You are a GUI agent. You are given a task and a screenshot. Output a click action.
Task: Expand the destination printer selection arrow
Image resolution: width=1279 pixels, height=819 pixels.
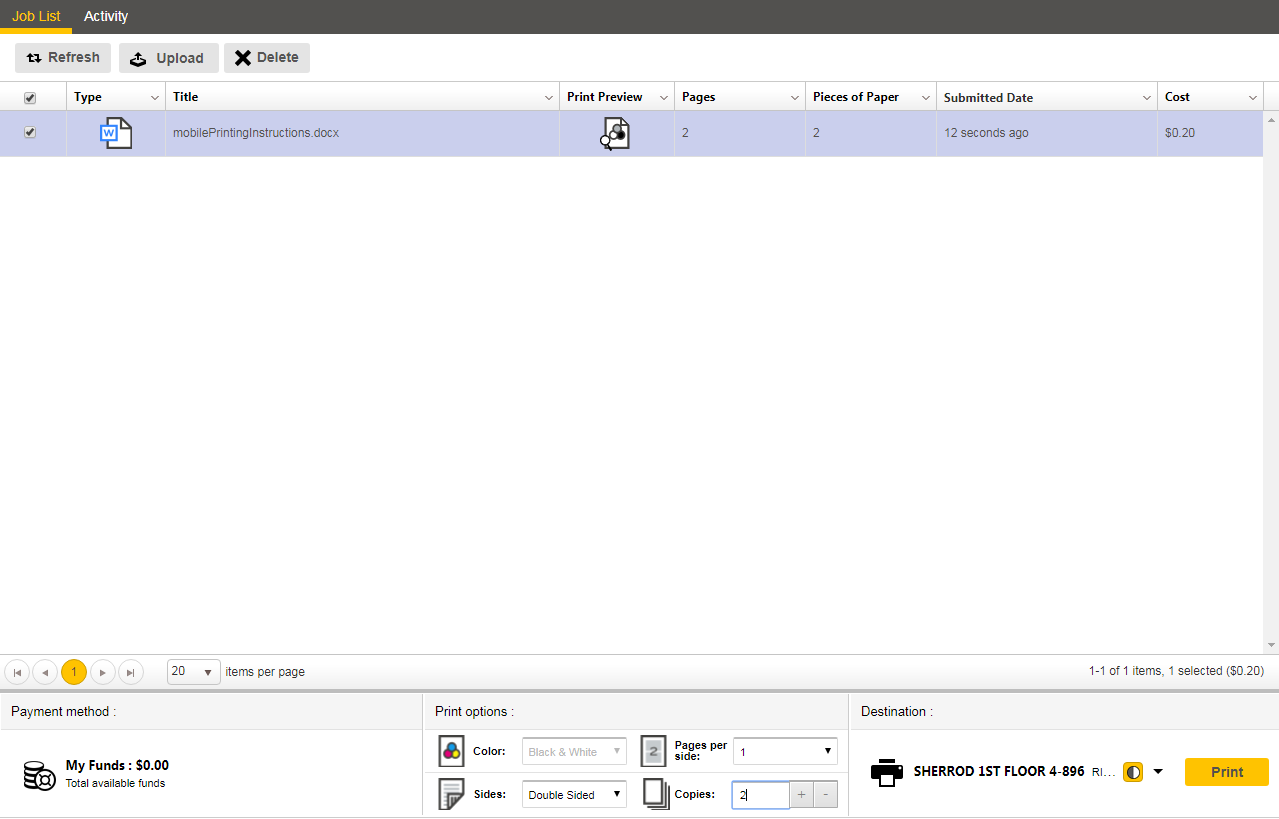click(1158, 772)
